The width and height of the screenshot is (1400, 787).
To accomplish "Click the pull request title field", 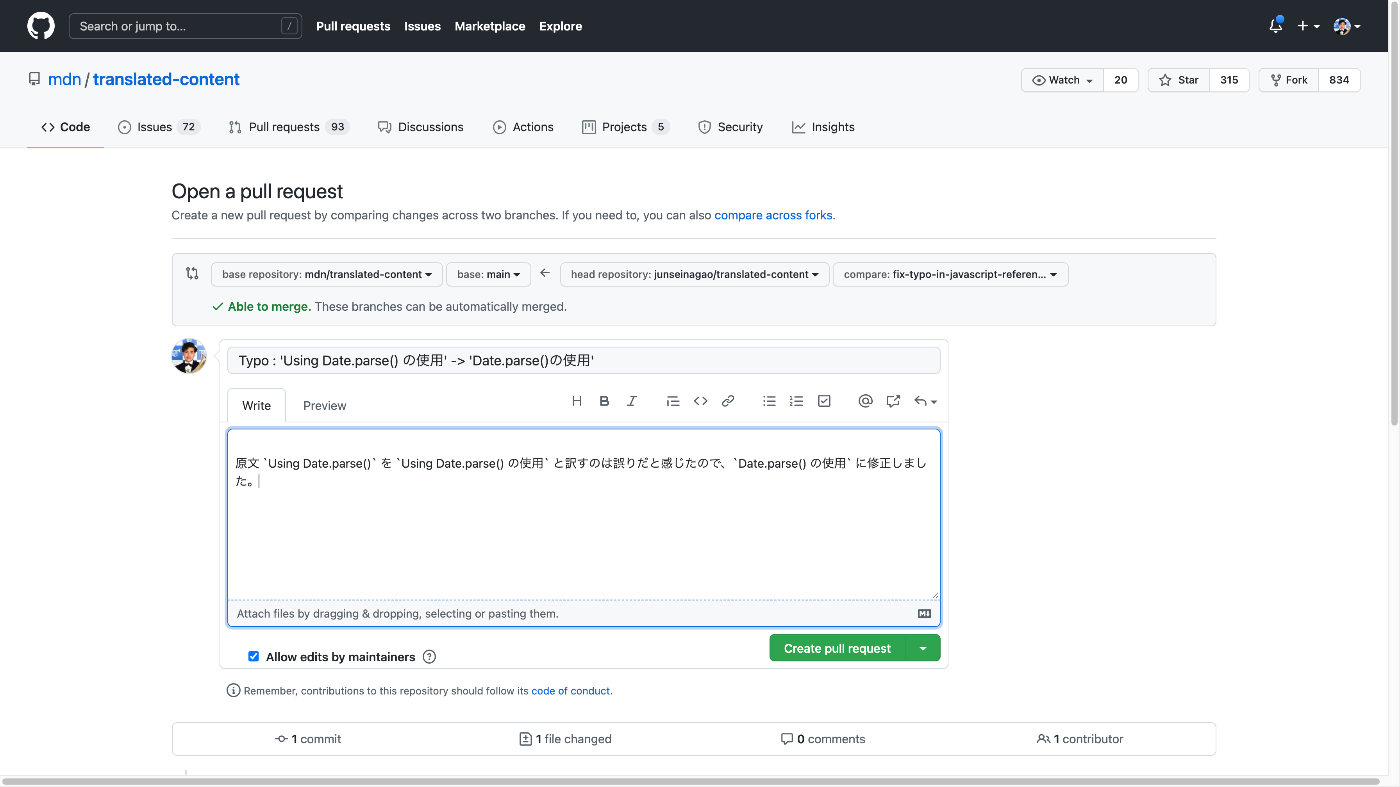I will 584,360.
